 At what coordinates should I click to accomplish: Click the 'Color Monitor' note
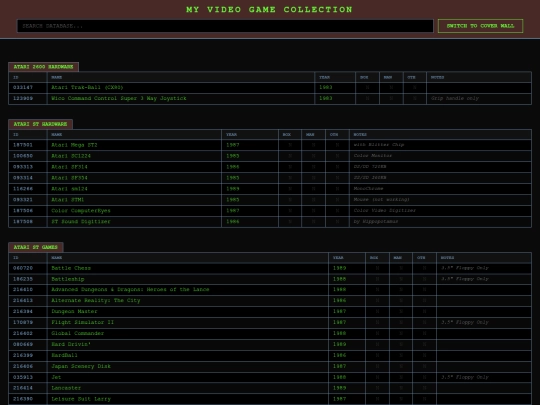(373, 156)
